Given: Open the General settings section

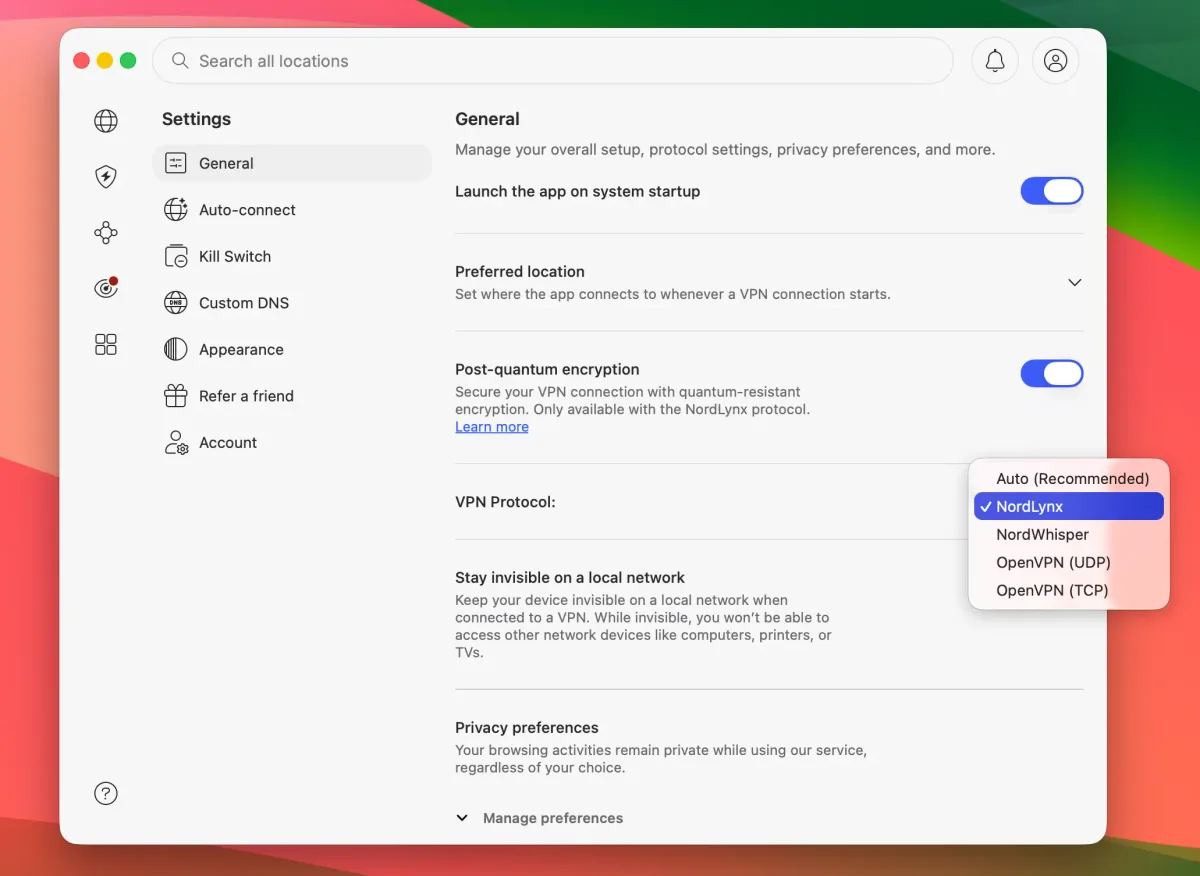Looking at the screenshot, I should 292,163.
